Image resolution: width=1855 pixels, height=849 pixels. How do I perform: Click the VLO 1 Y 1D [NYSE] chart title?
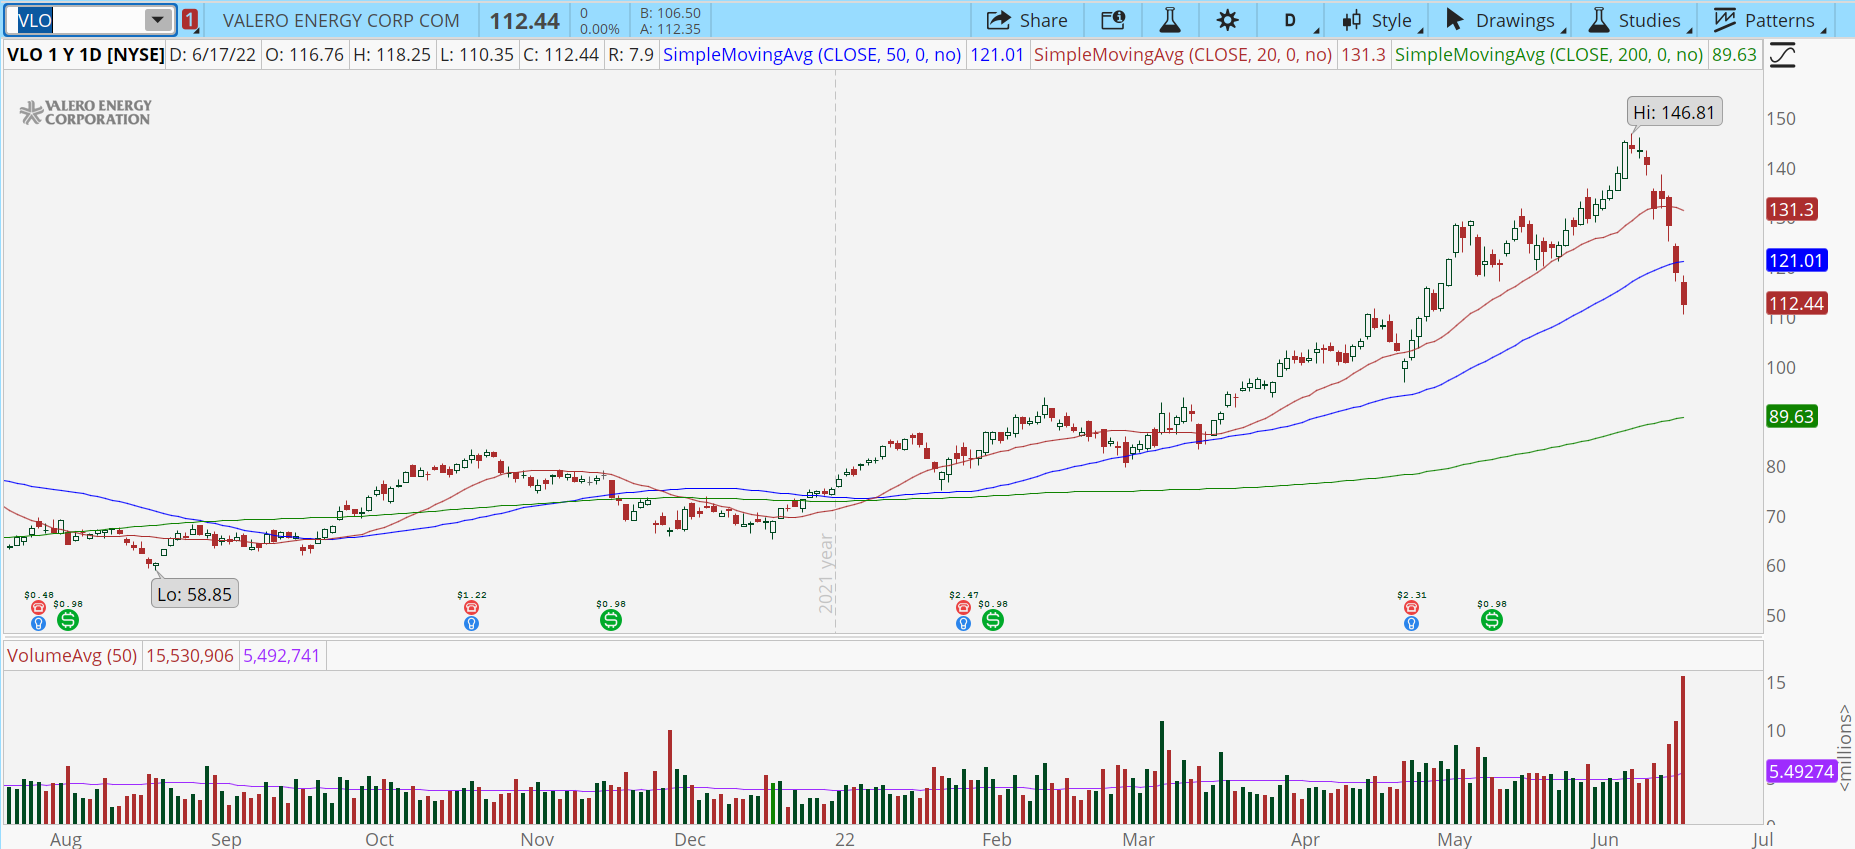coord(86,55)
